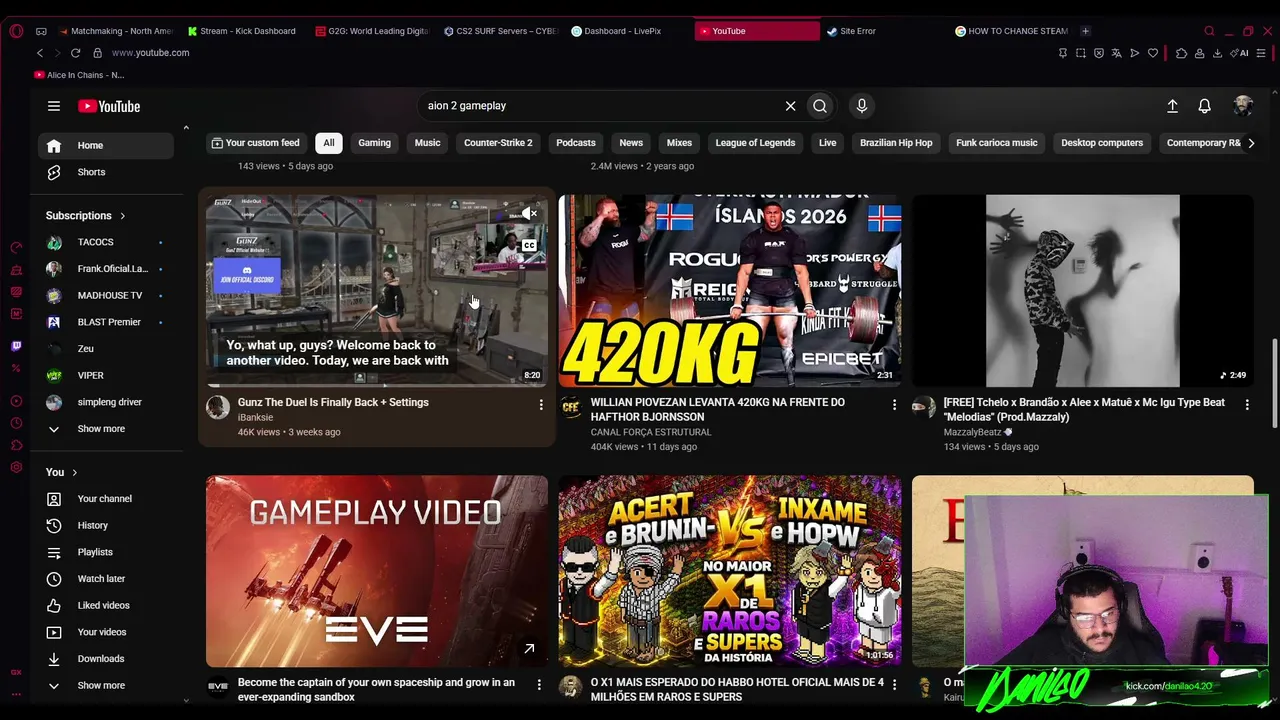Screen dimensions: 1280x720
Task: Click the www.youtube.com address bar
Action: pos(150,53)
